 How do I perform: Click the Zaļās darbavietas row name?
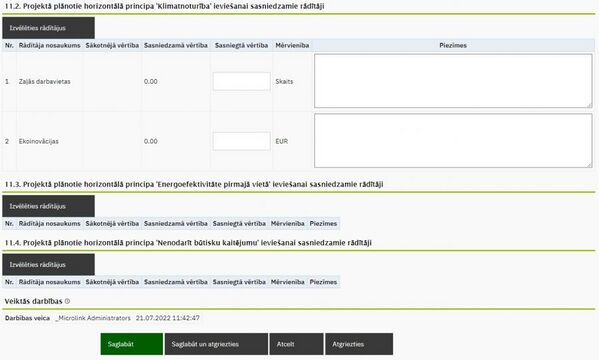coord(44,81)
